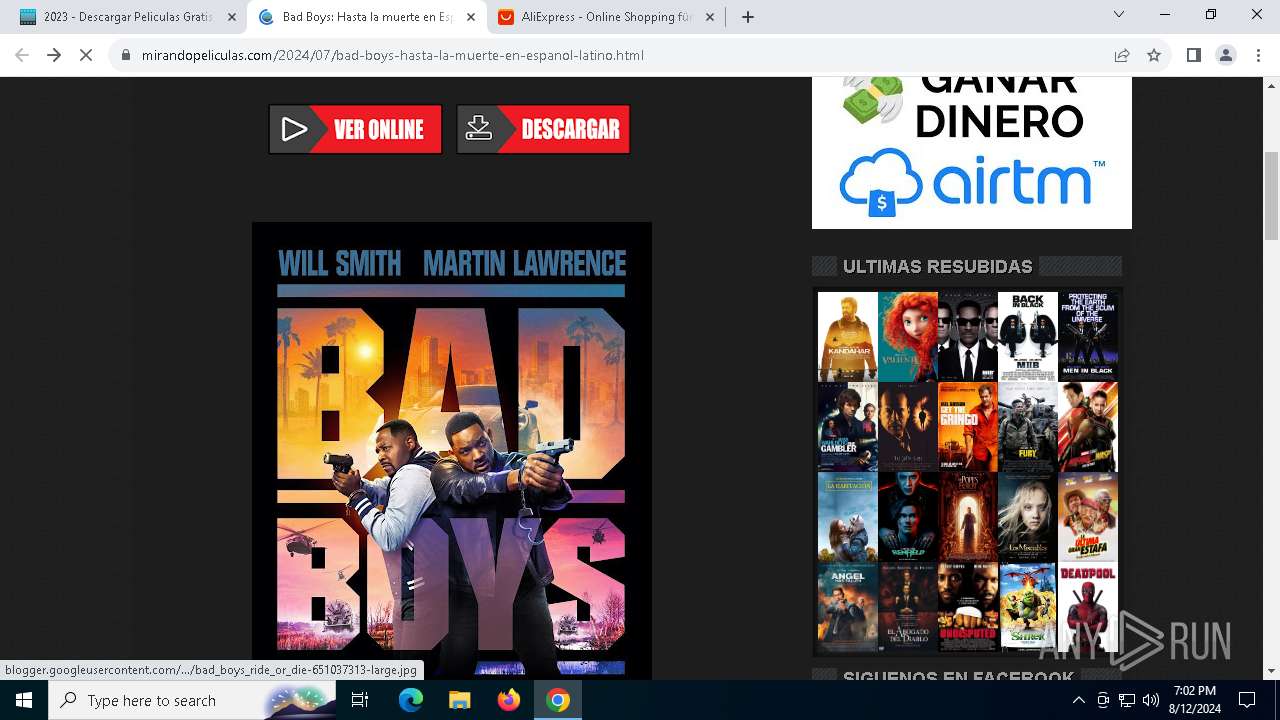Open the Shrek movie poster

click(x=1028, y=607)
